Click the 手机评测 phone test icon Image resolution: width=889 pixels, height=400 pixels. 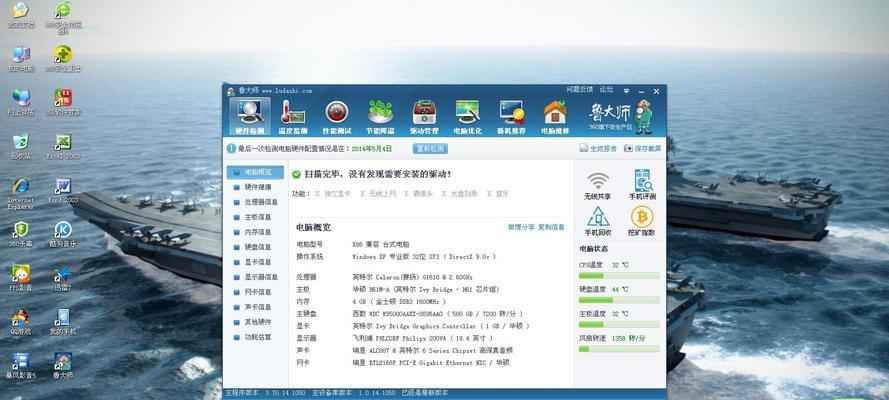pos(642,185)
